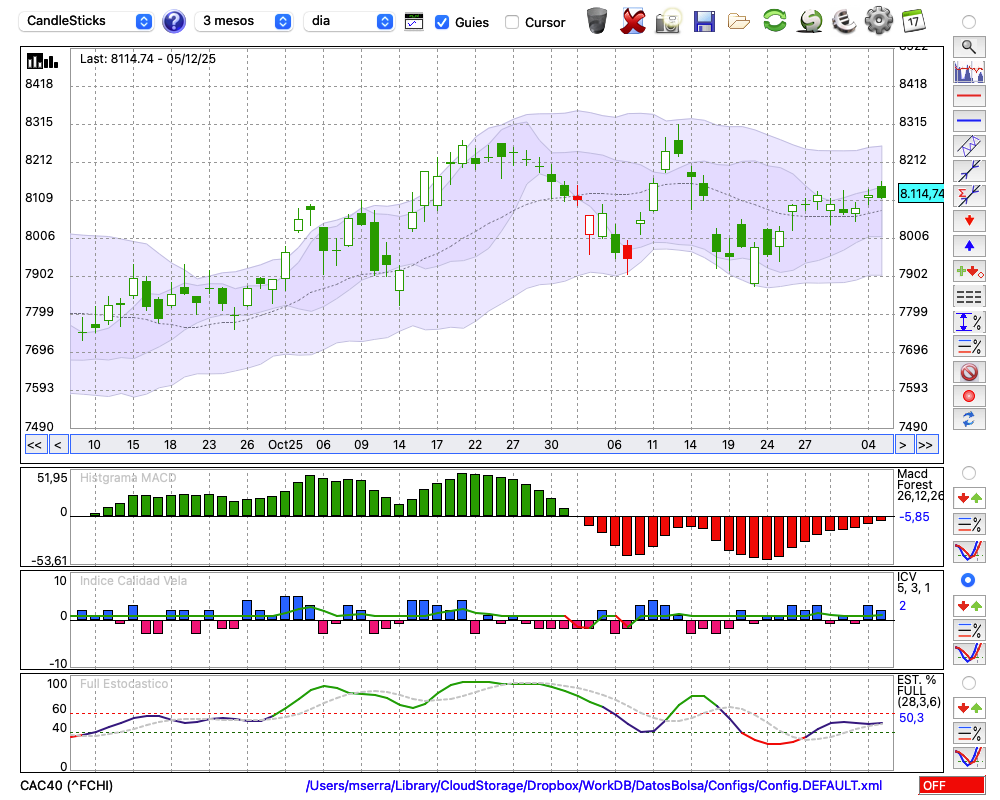Select the radio button beside MACD panel

tap(968, 472)
